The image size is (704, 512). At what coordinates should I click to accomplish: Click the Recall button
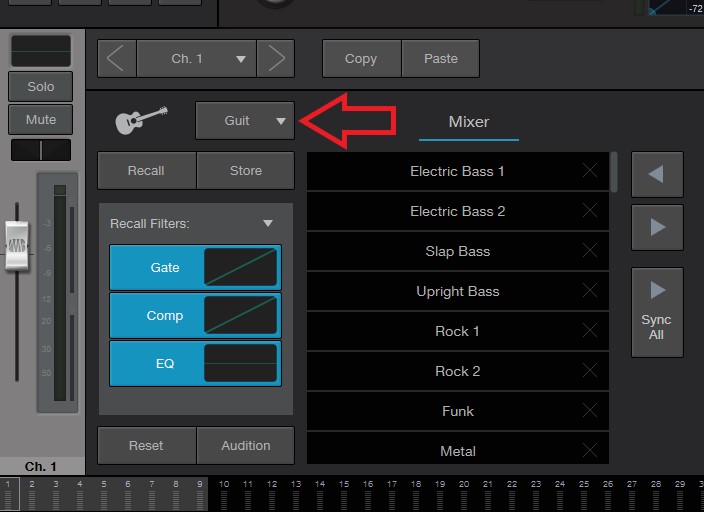[x=146, y=171]
